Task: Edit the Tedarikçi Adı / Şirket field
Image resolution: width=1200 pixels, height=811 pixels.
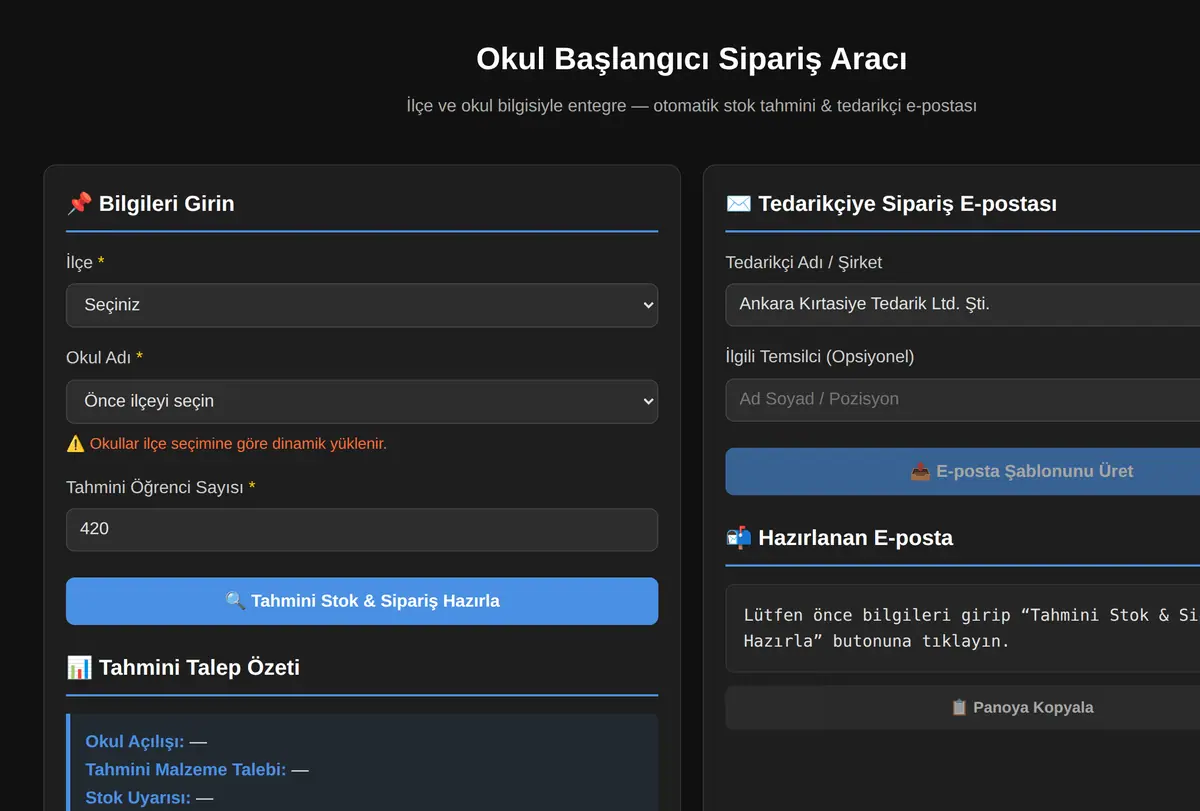Action: pyautogui.click(x=963, y=304)
